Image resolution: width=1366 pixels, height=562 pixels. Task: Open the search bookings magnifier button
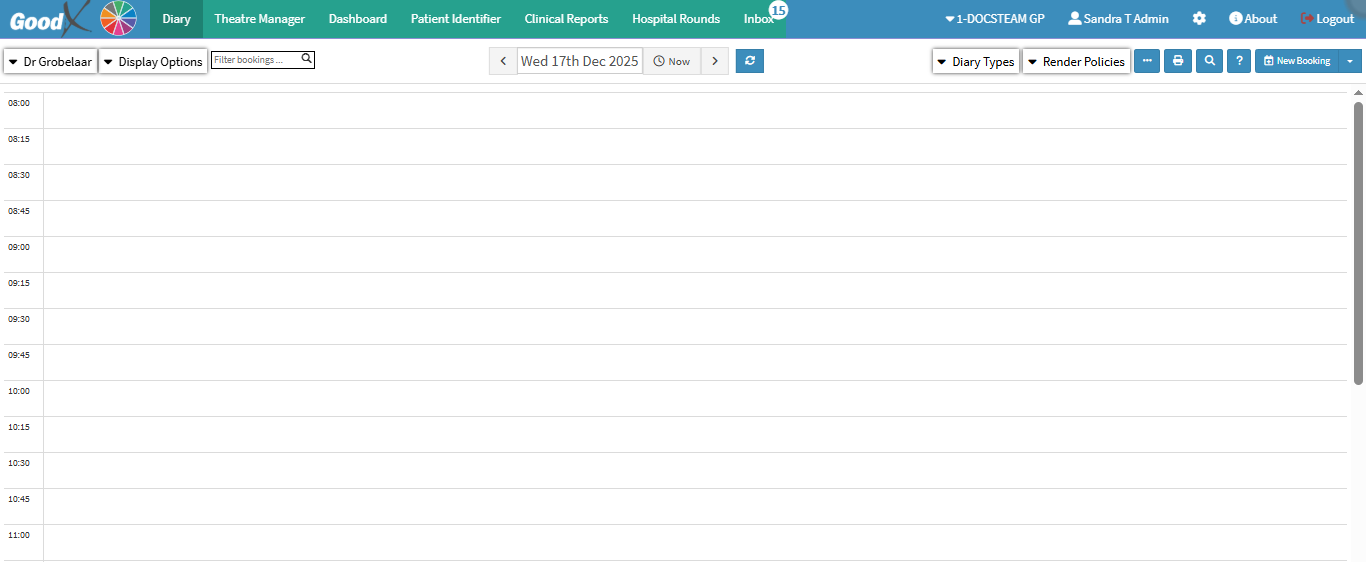coord(1210,61)
